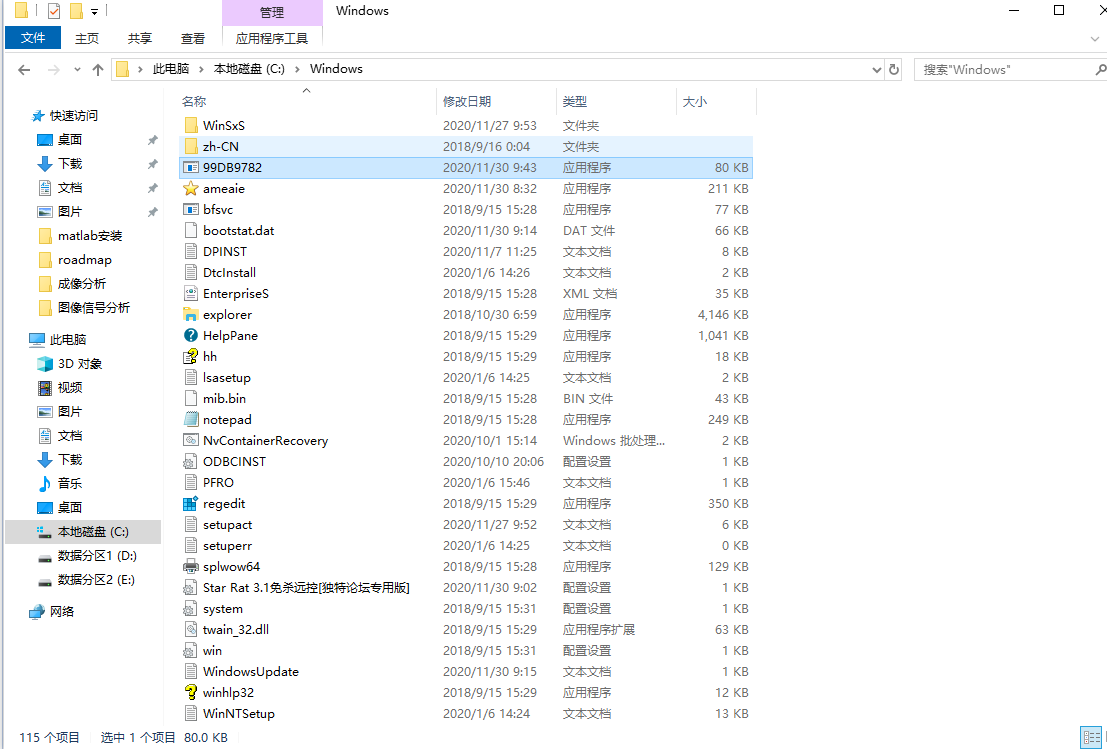Open recent locations dropdown arrow
This screenshot has width=1107, height=749.
[x=77, y=69]
